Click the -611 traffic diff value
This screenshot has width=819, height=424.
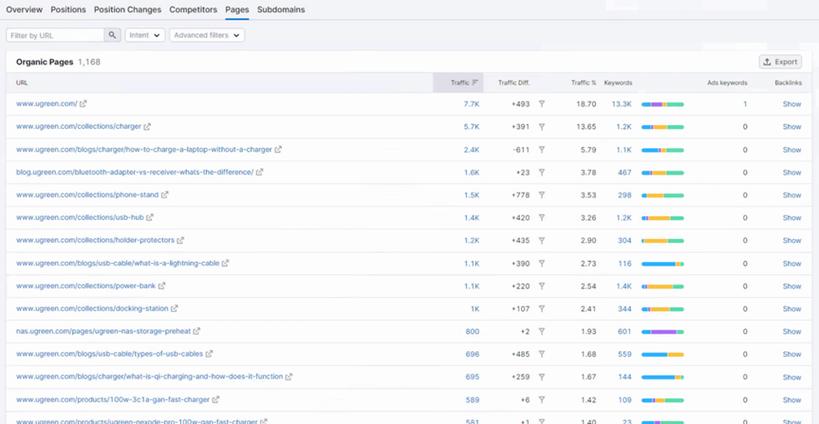click(x=521, y=149)
